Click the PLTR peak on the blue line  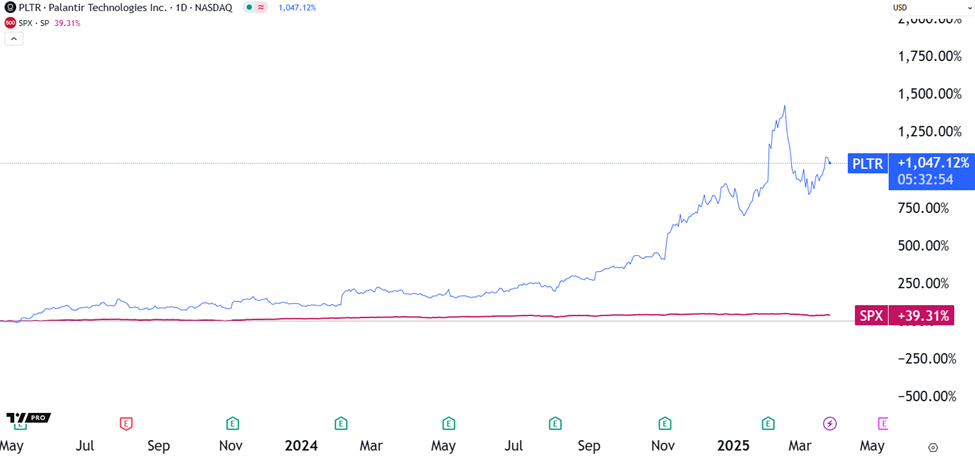pos(785,106)
